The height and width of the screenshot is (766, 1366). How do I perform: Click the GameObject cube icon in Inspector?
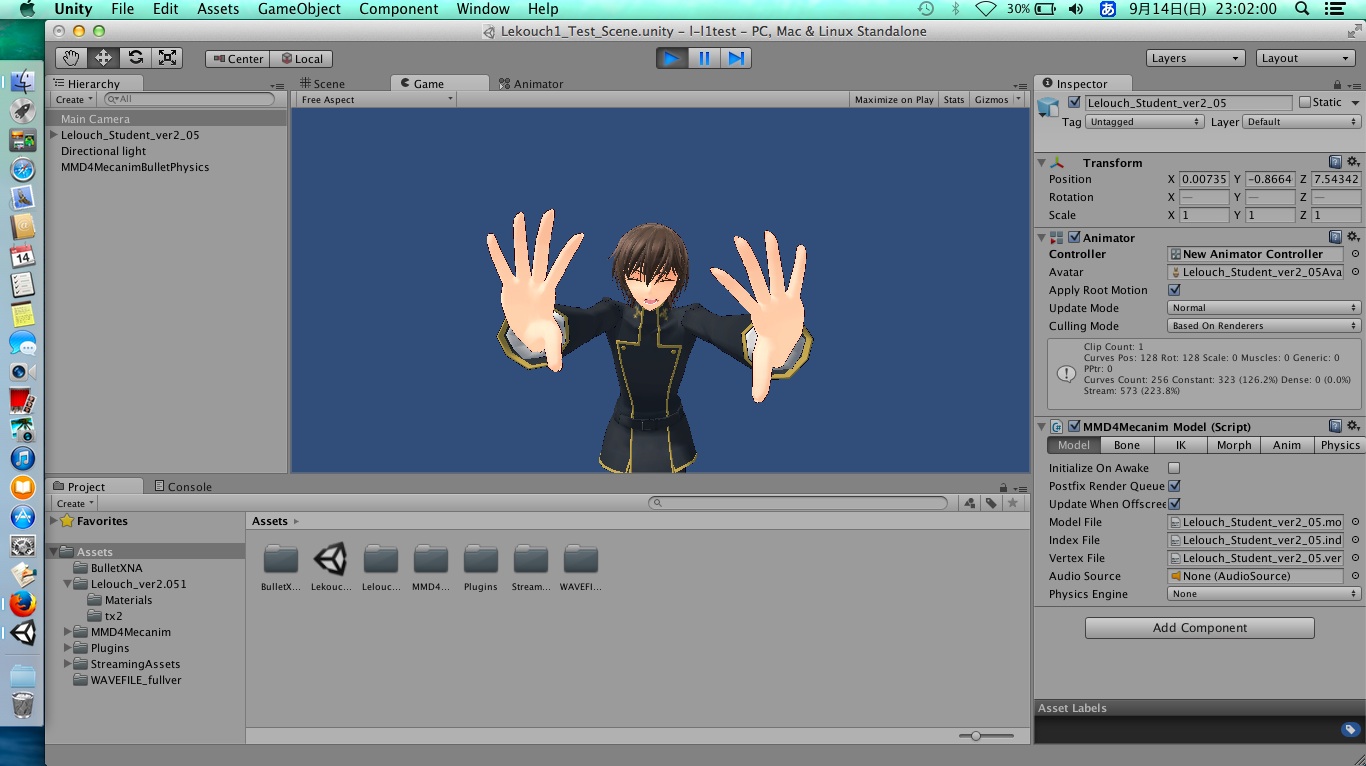[1048, 106]
